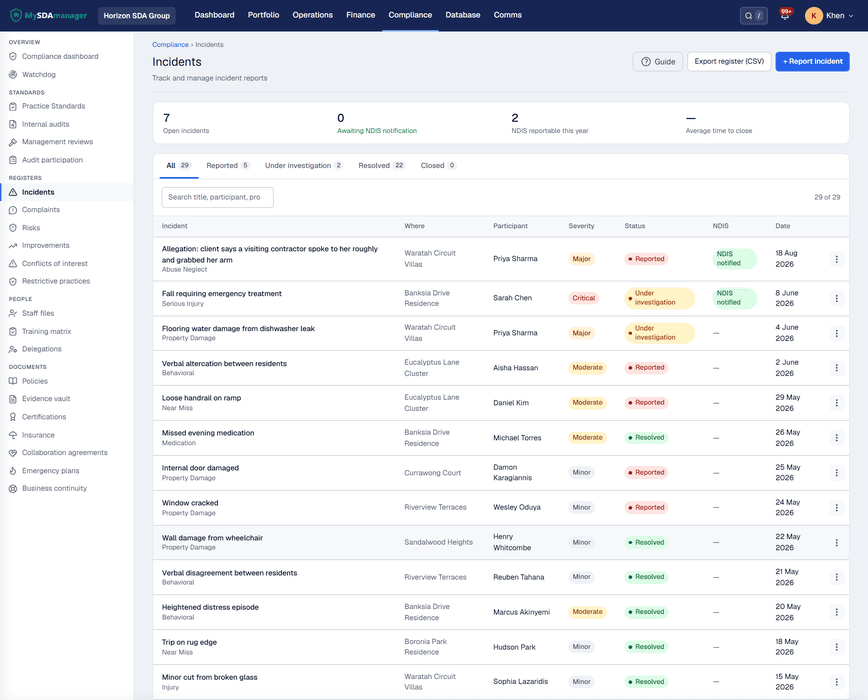Click the Date column header
The height and width of the screenshot is (700, 868).
click(x=782, y=226)
